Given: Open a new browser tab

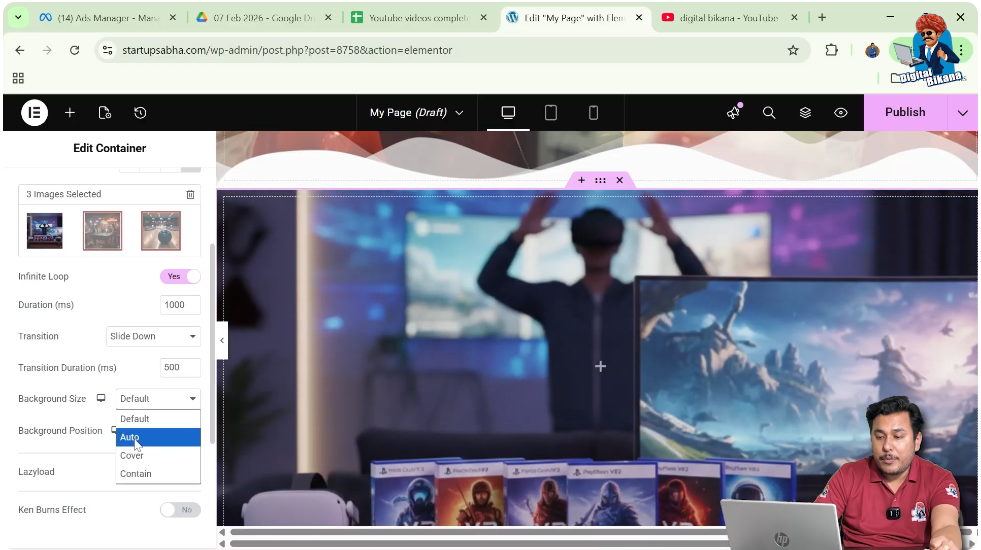Looking at the screenshot, I should 822,18.
